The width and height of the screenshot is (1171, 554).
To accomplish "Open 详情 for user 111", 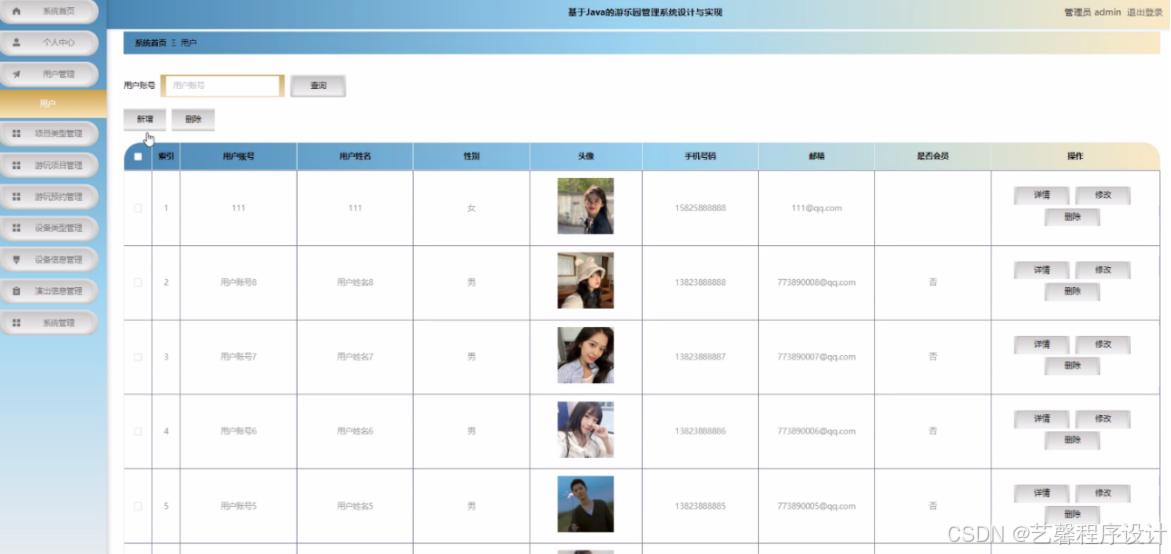I will coord(1042,196).
